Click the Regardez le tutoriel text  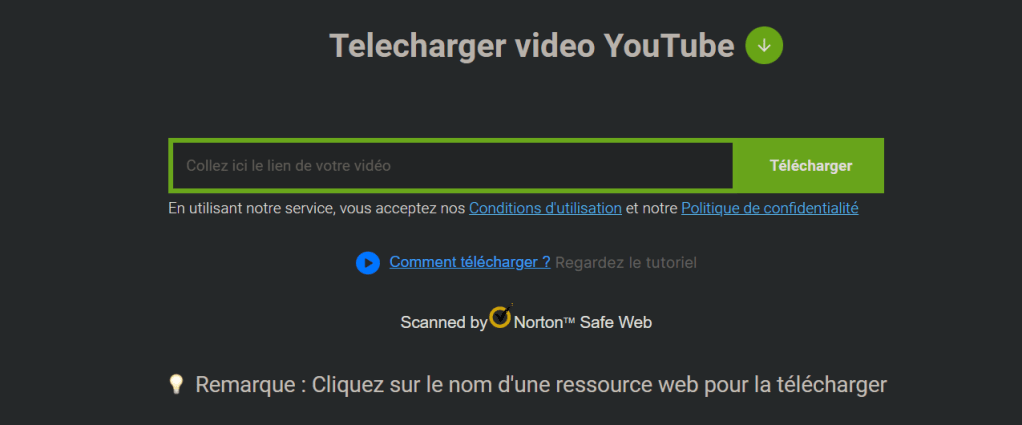(626, 263)
